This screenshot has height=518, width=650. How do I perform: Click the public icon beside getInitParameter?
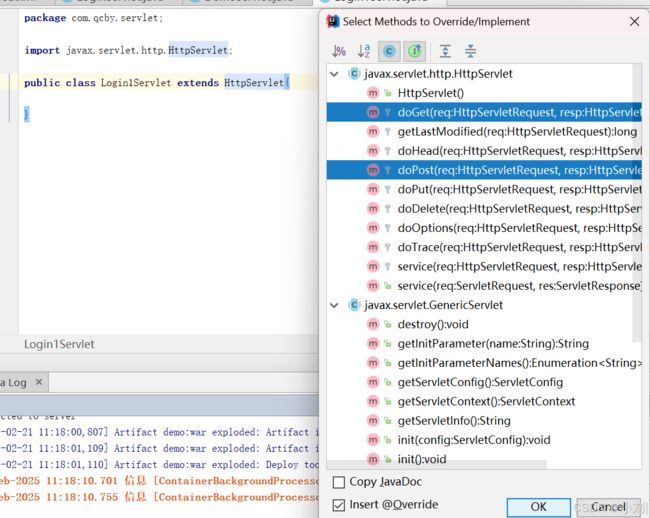[x=388, y=344]
